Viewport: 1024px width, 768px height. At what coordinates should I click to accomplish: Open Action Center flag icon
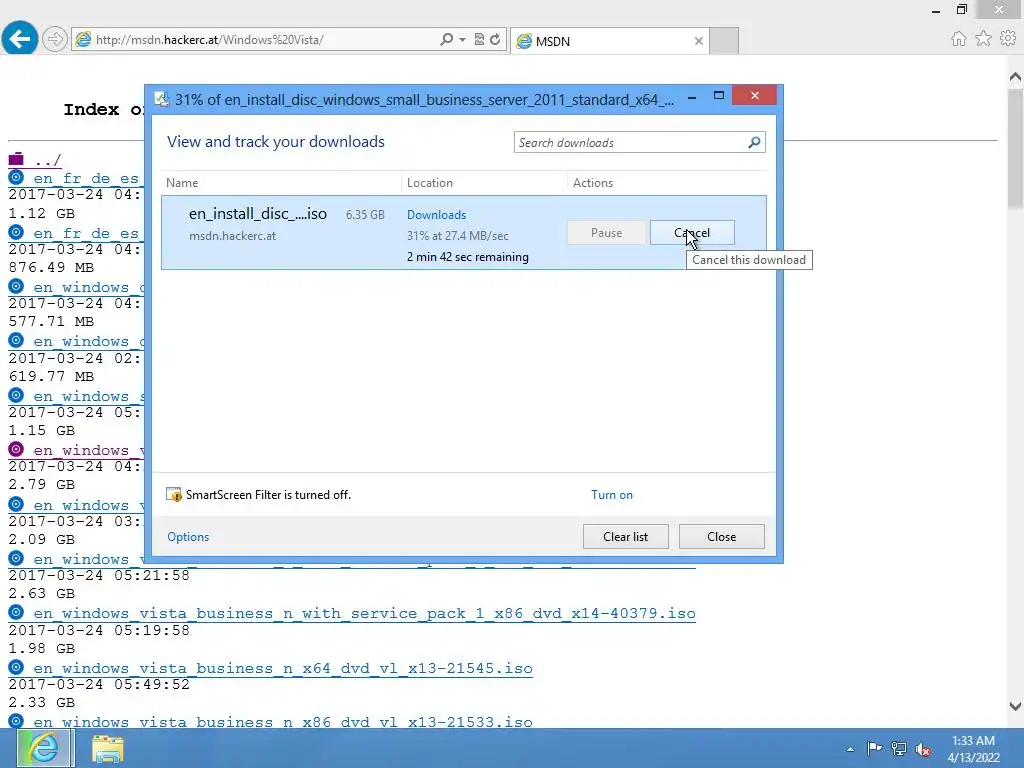click(874, 748)
